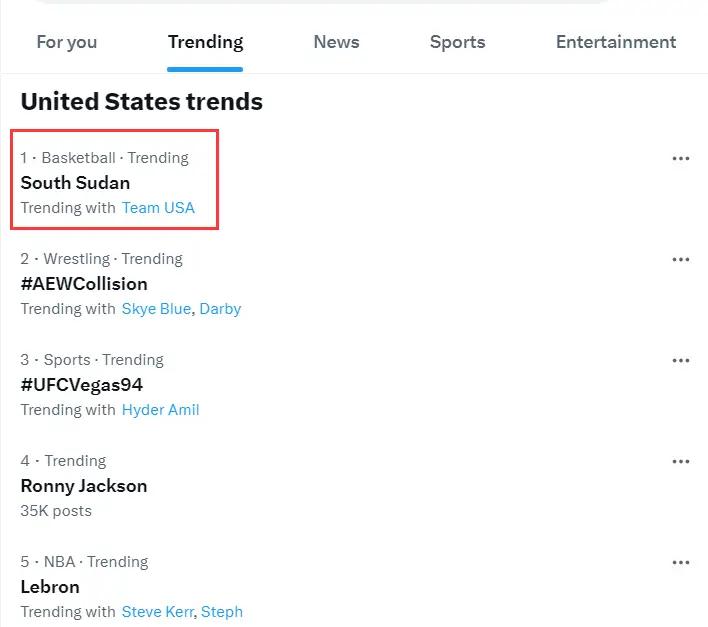Open the Darby related trend link
Screen dimensions: 708x627
point(220,309)
